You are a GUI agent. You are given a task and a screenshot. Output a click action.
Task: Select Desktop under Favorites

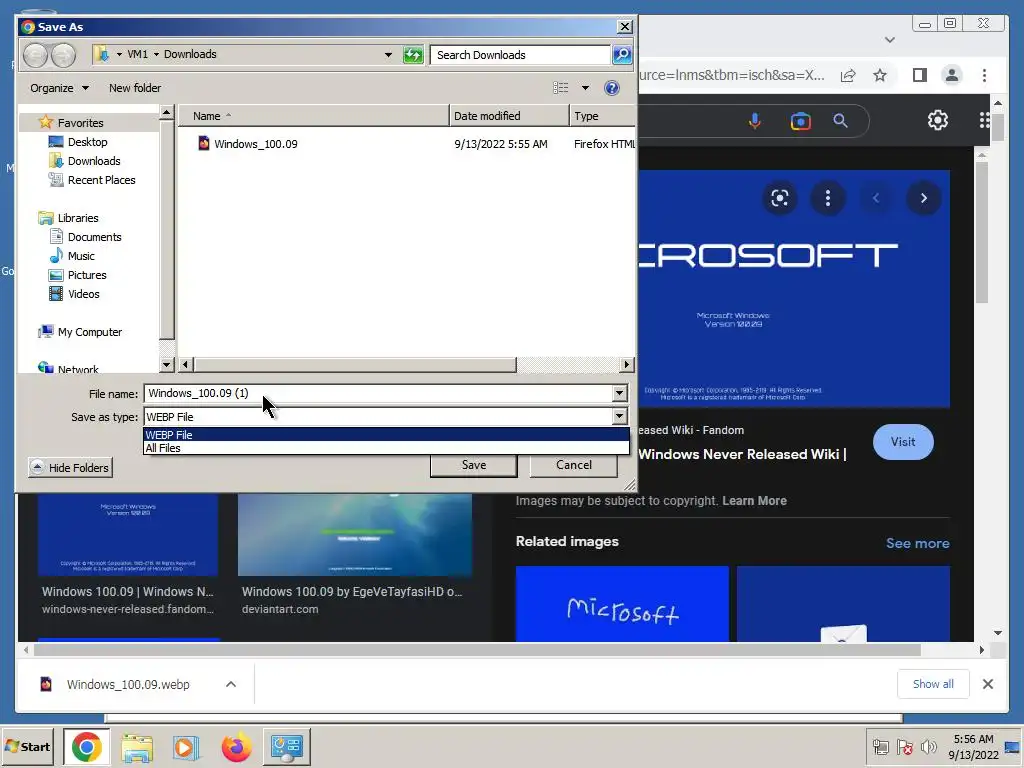pyautogui.click(x=87, y=142)
